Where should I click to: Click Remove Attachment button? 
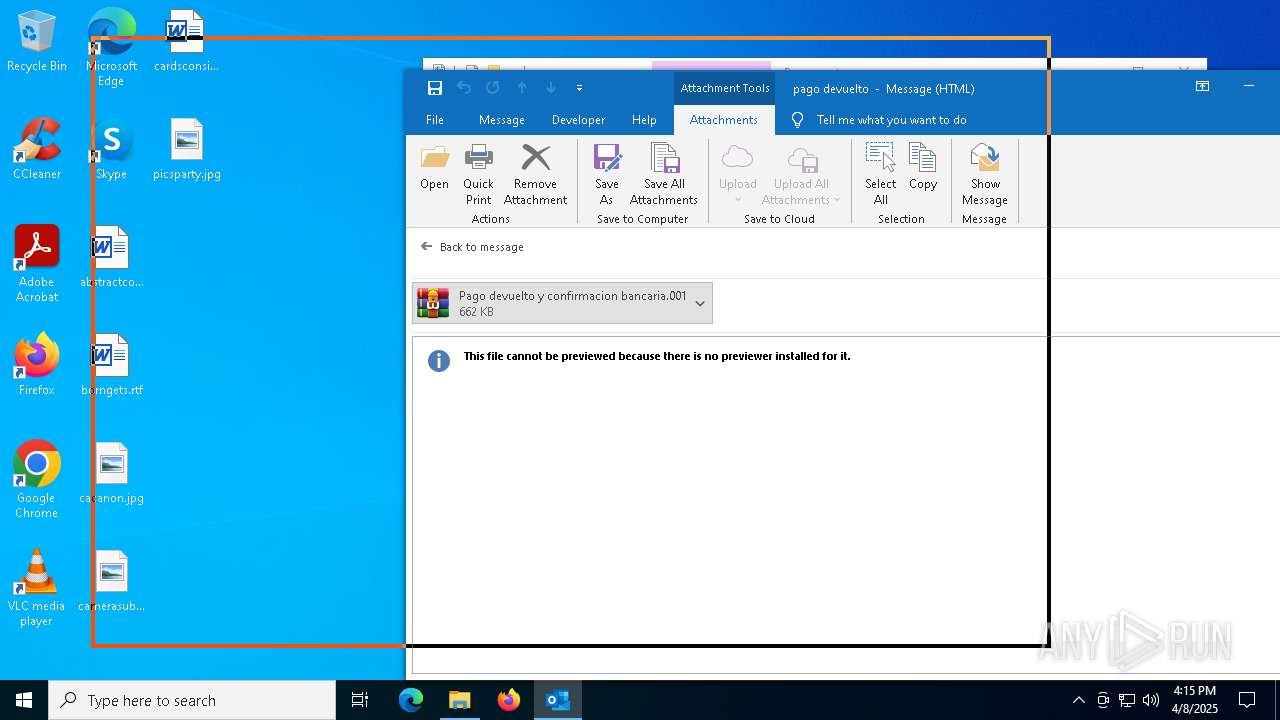pos(536,175)
